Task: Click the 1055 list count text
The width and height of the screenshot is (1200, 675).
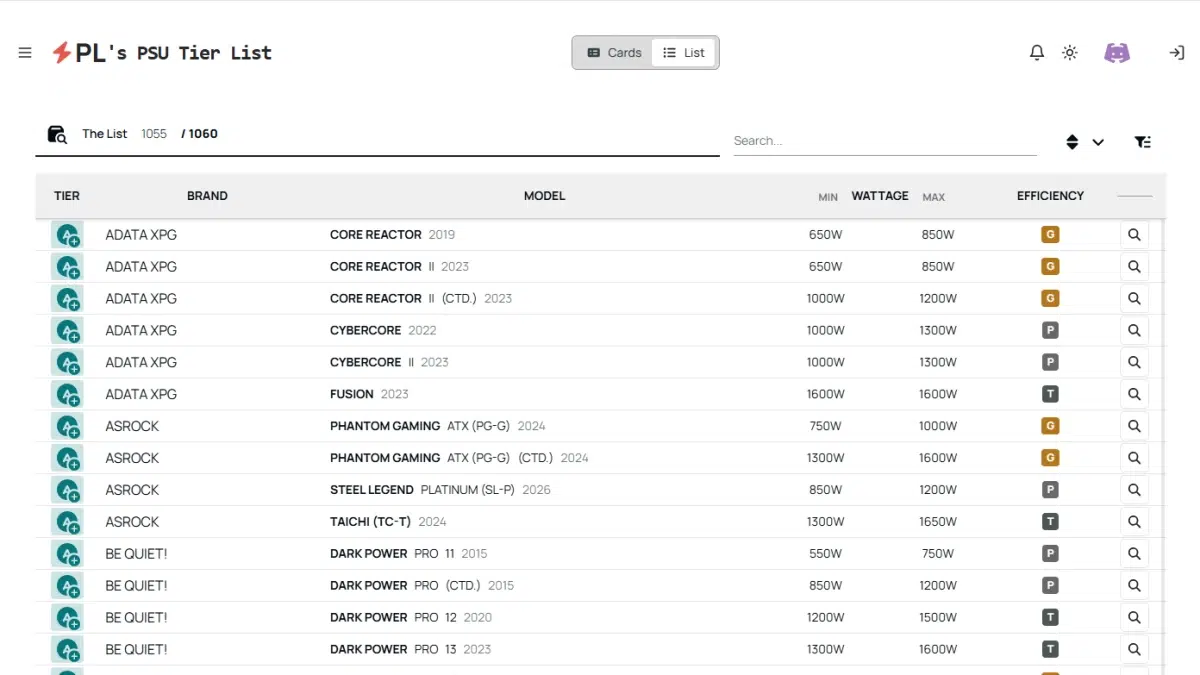Action: (x=154, y=134)
